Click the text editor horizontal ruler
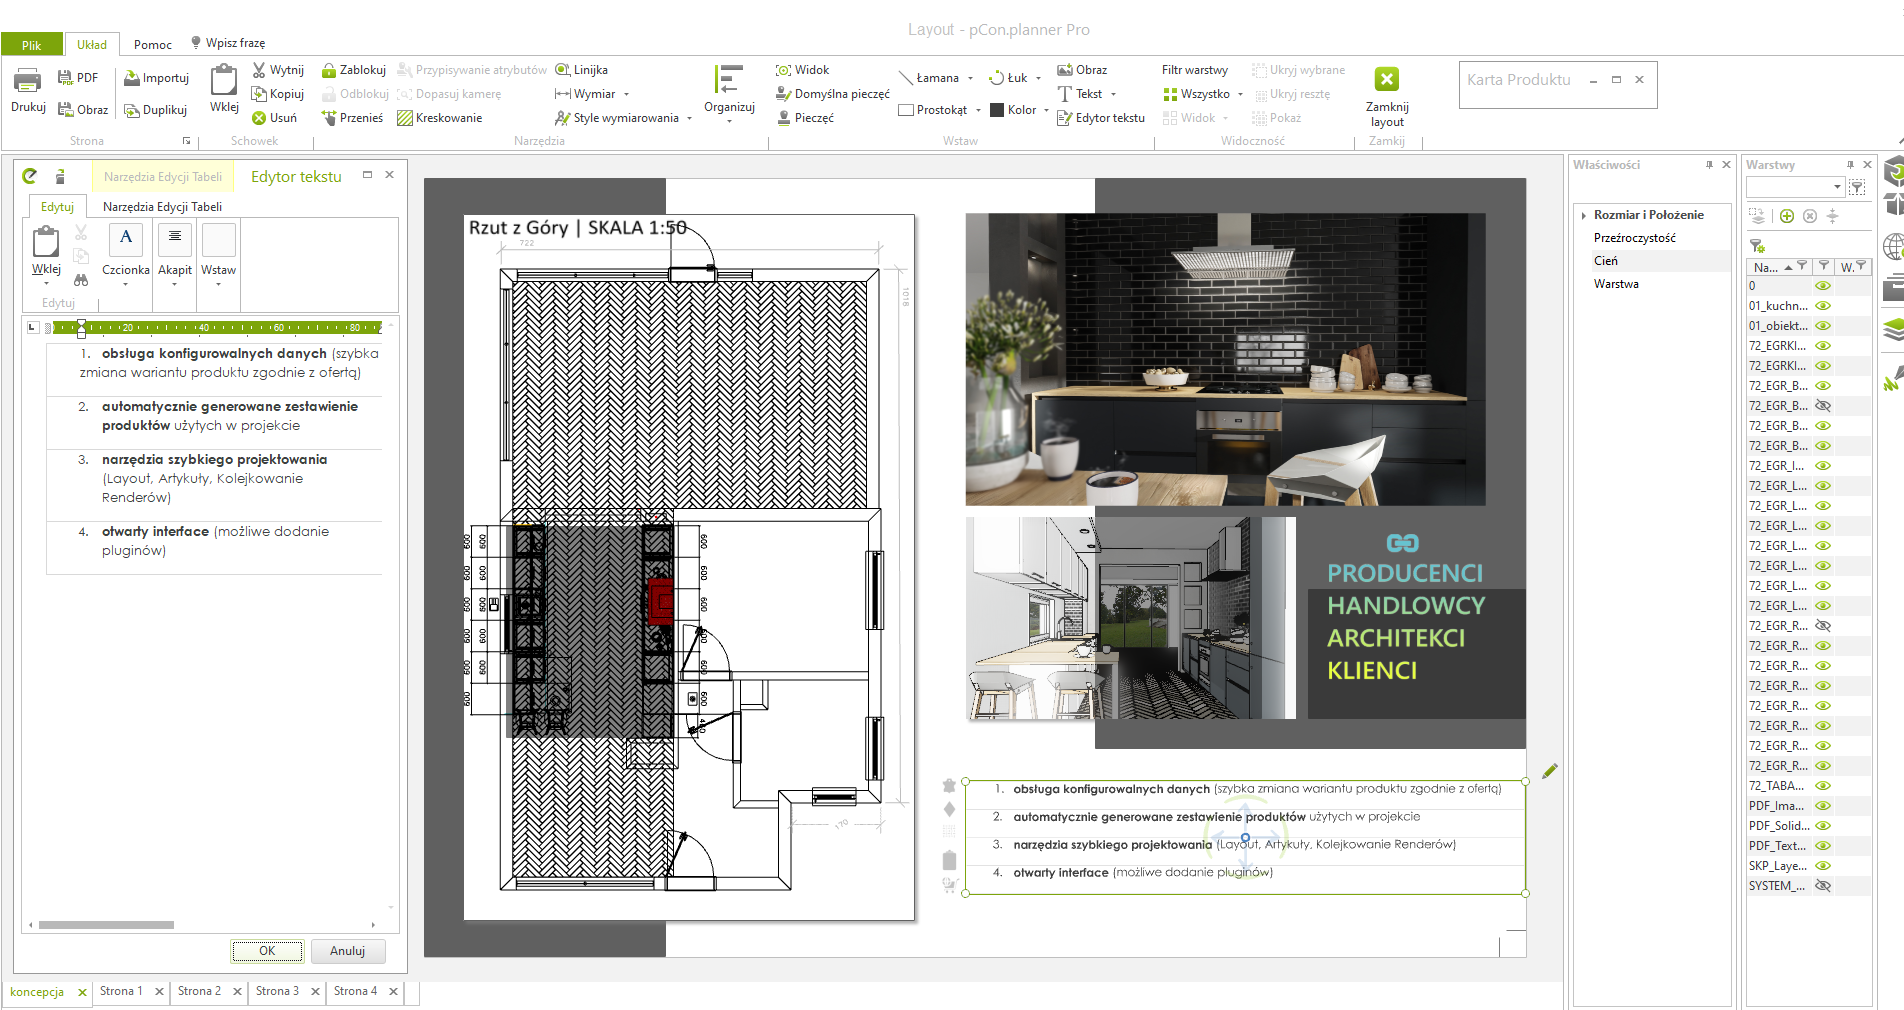 pos(216,327)
